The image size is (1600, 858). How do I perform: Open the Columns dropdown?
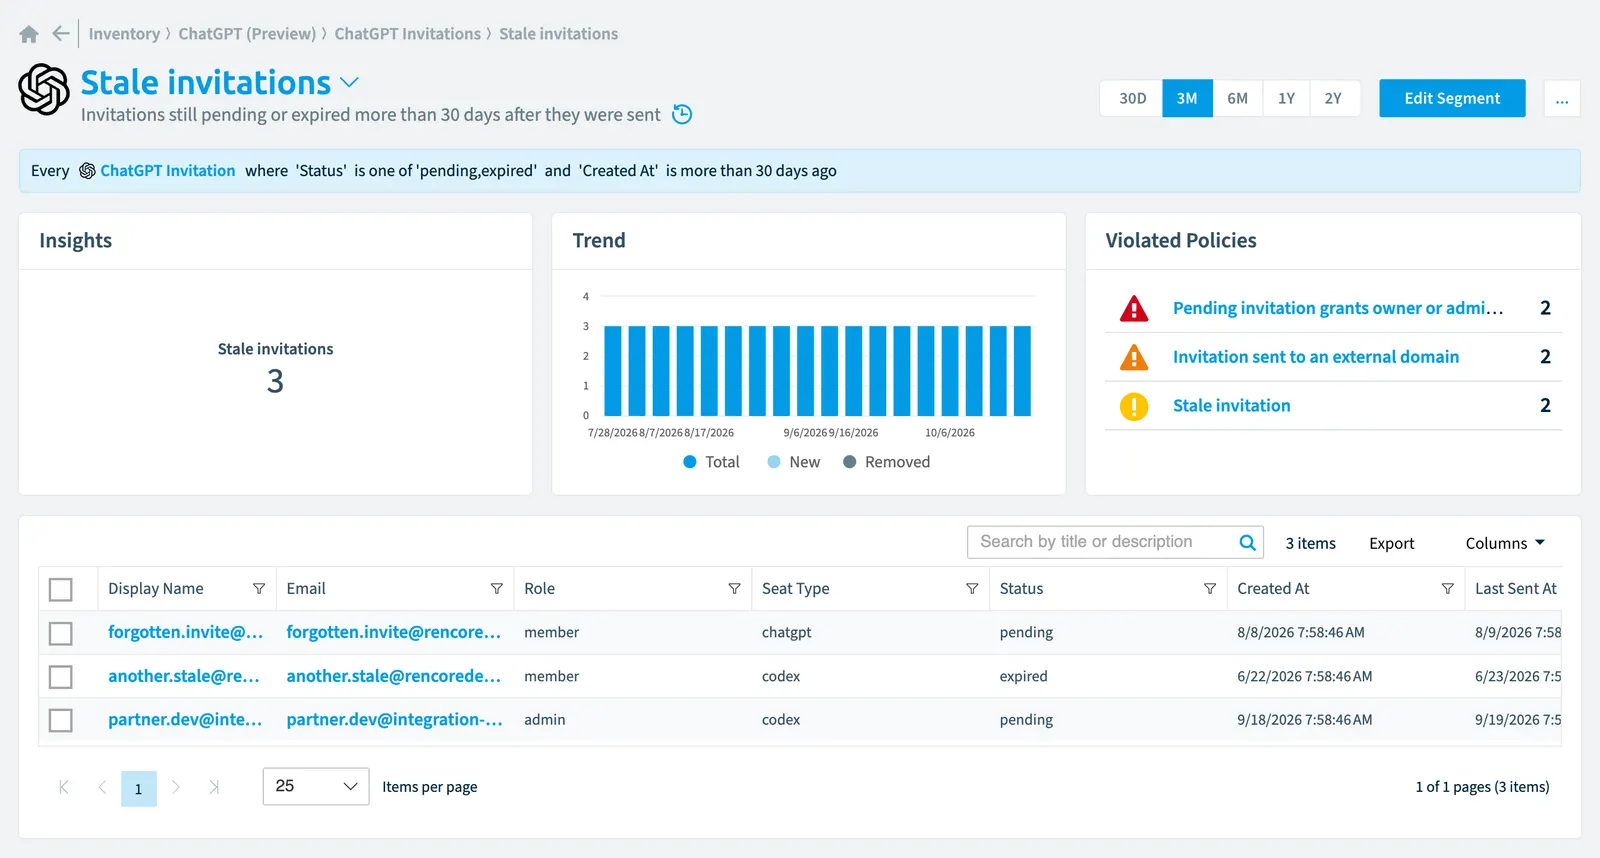[1505, 543]
